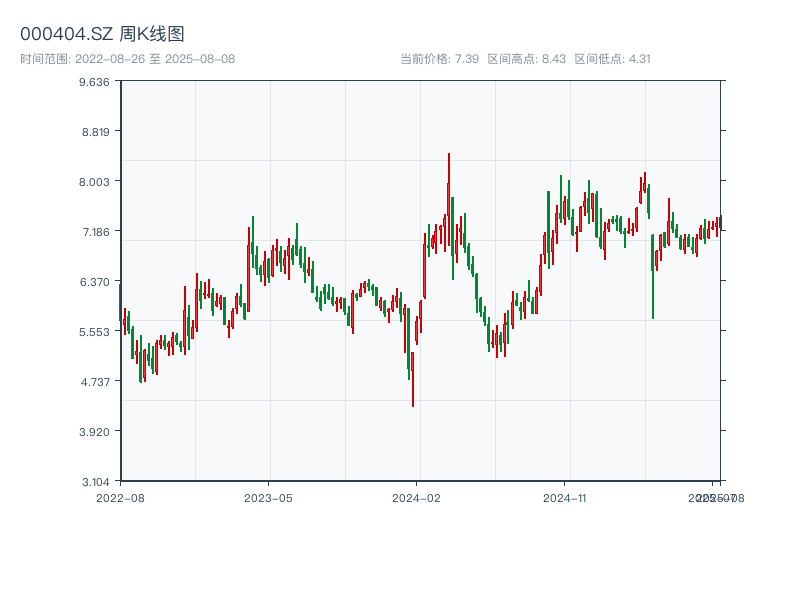This screenshot has height=600, width=800.
Task: Click the 000404.SZ 周K线图 chart title
Action: point(102,34)
